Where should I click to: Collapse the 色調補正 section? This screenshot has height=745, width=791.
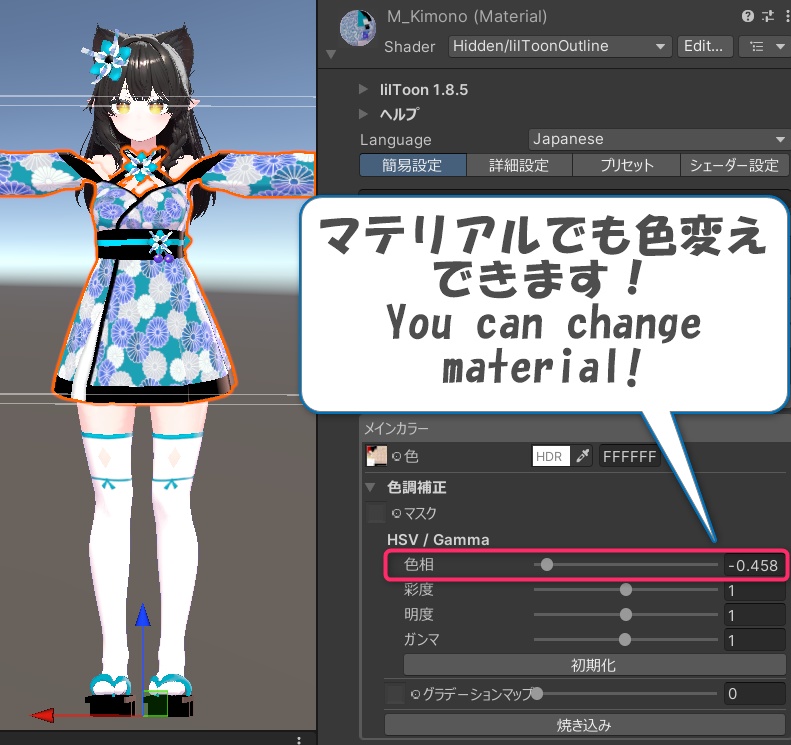[x=371, y=487]
